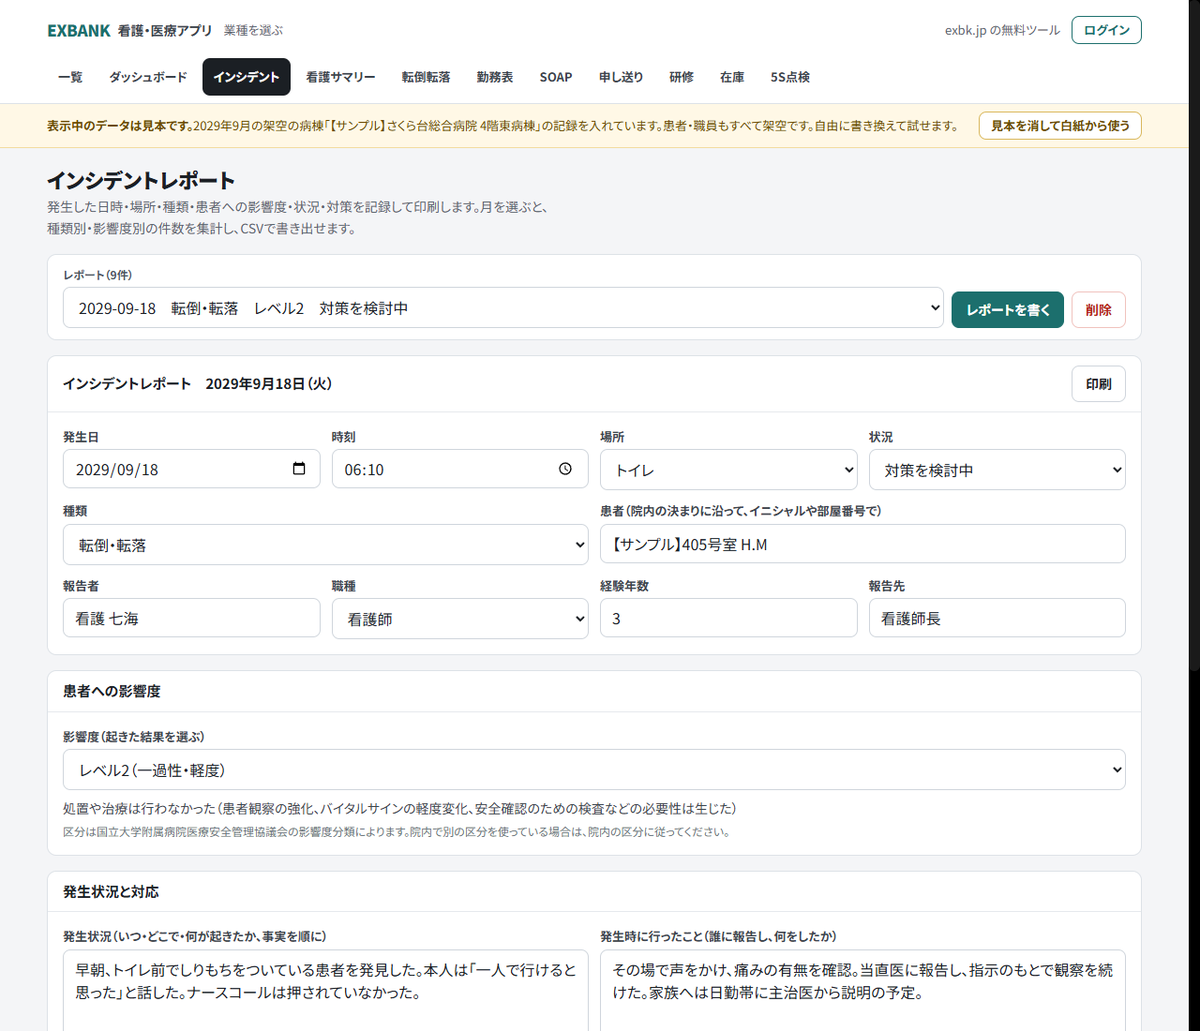Screen dimensions: 1200x1031
Task: Click the インシデントレポート 2029年9月18日(火) heading
Action: click(197, 384)
